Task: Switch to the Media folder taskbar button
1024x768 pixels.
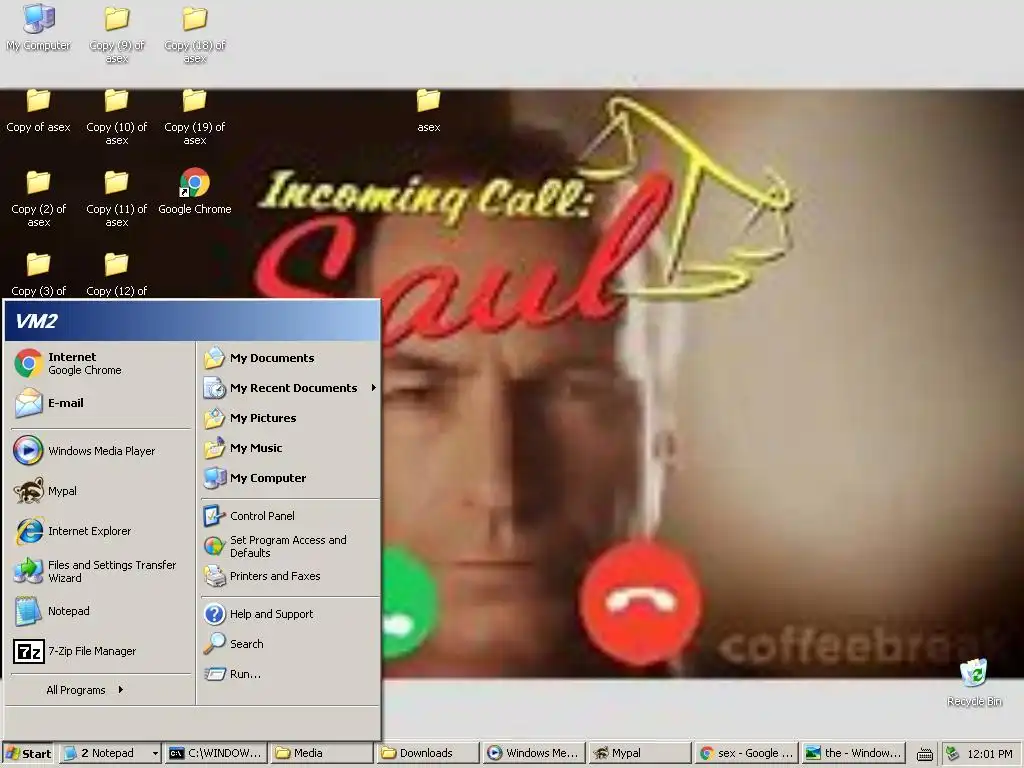Action: pyautogui.click(x=321, y=753)
